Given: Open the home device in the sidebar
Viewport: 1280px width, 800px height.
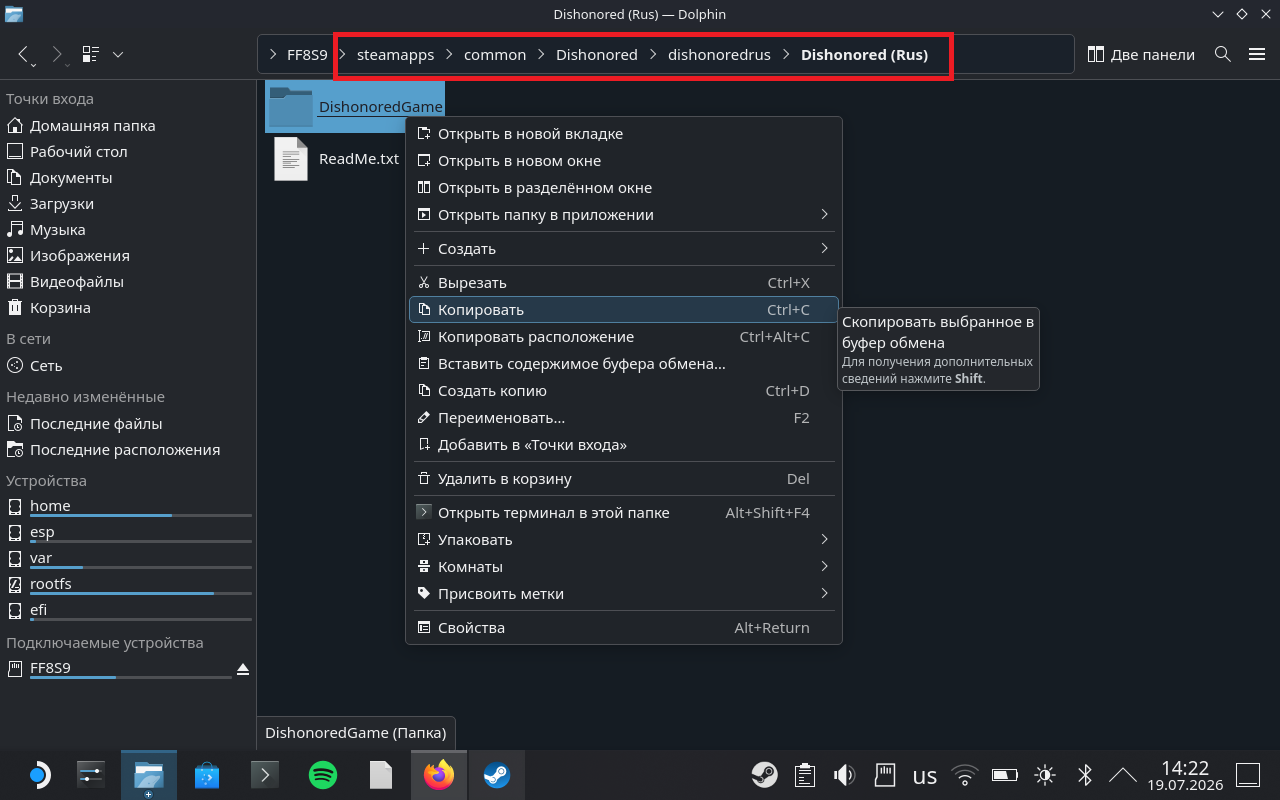Looking at the screenshot, I should (x=128, y=507).
